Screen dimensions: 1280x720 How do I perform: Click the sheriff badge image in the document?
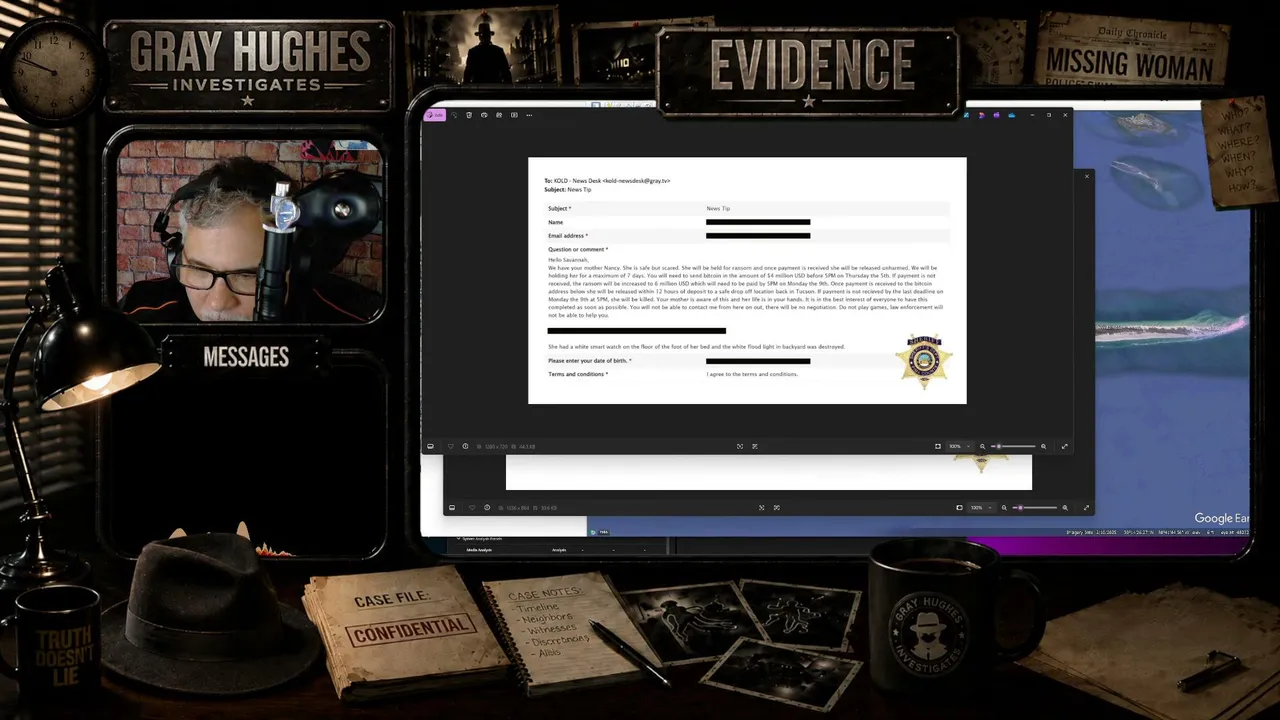[x=924, y=361]
